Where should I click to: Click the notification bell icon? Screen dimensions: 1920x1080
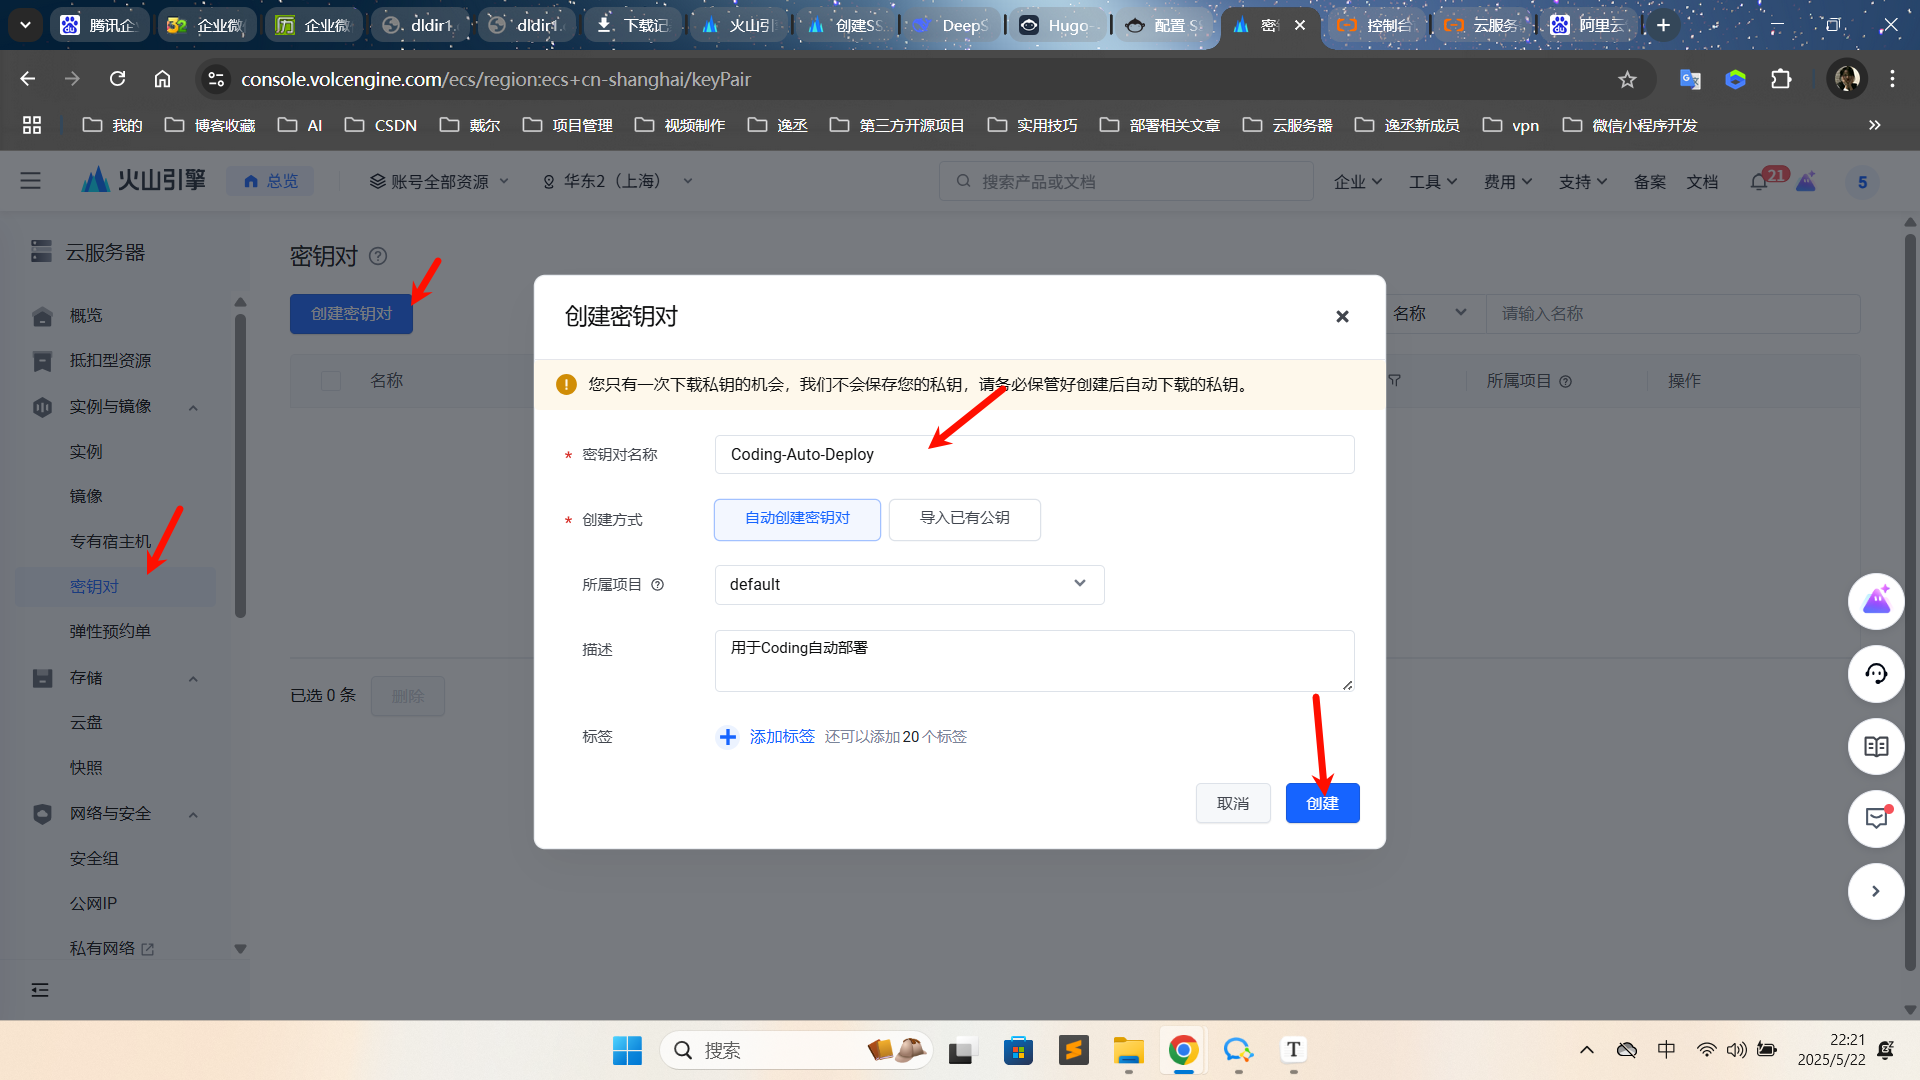[1759, 182]
